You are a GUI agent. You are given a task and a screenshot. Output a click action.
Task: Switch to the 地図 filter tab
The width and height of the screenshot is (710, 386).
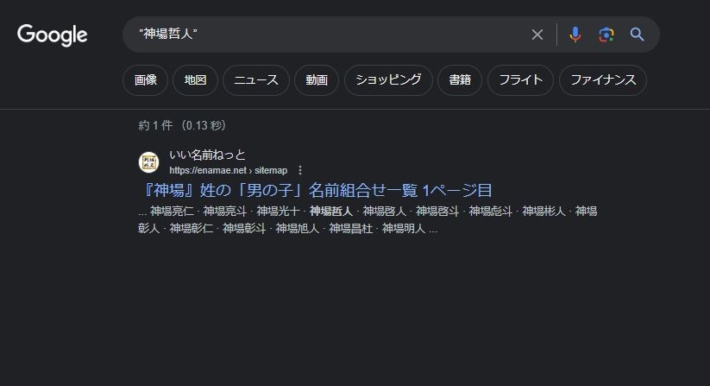pyautogui.click(x=195, y=80)
